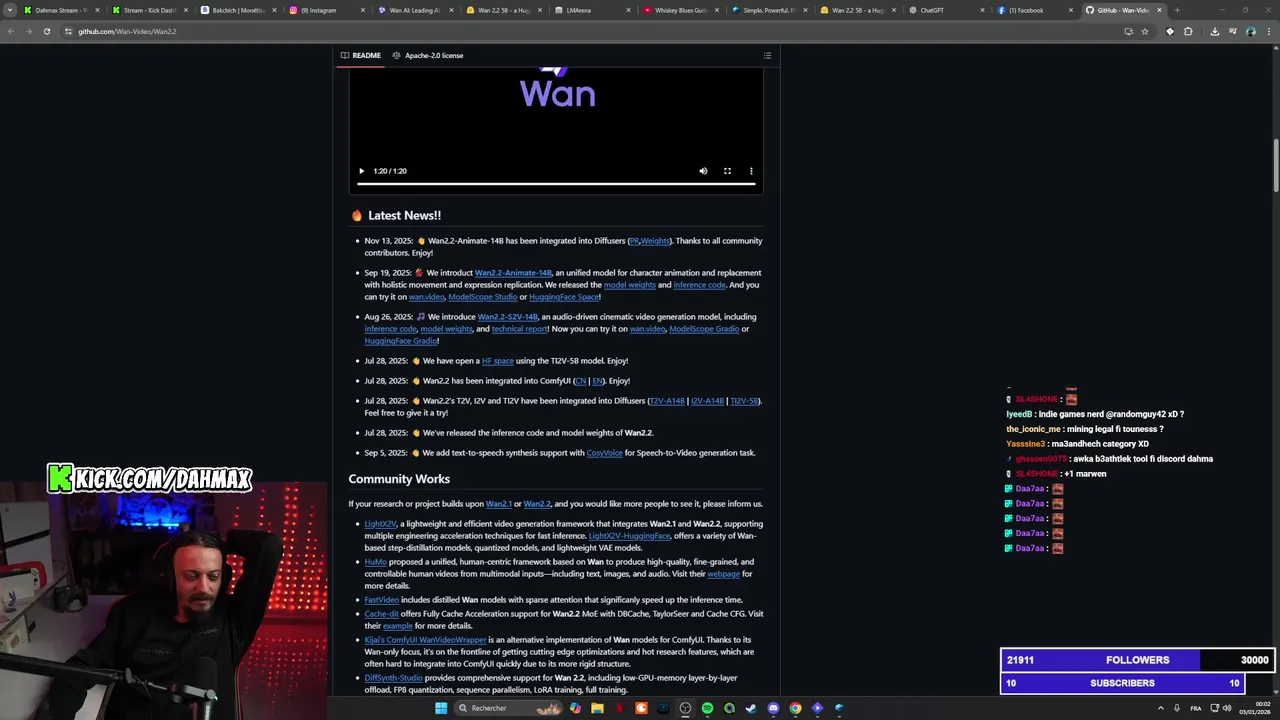Mute the Wan video audio

703,171
